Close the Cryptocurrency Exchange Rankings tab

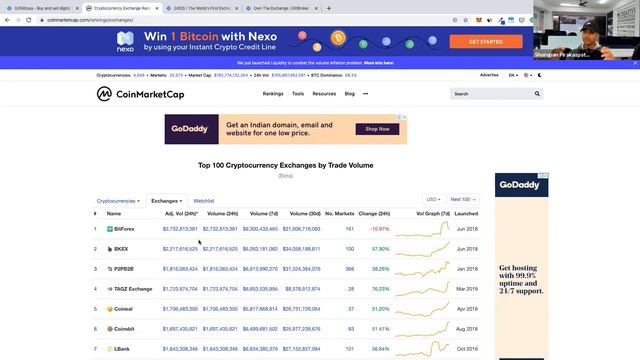tap(157, 8)
